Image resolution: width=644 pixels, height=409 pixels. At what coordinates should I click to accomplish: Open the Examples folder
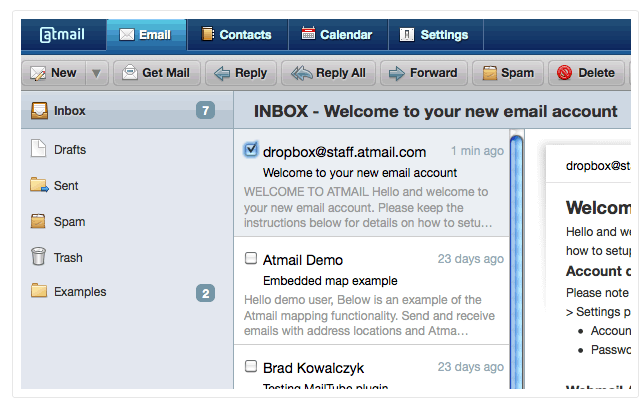point(127,292)
